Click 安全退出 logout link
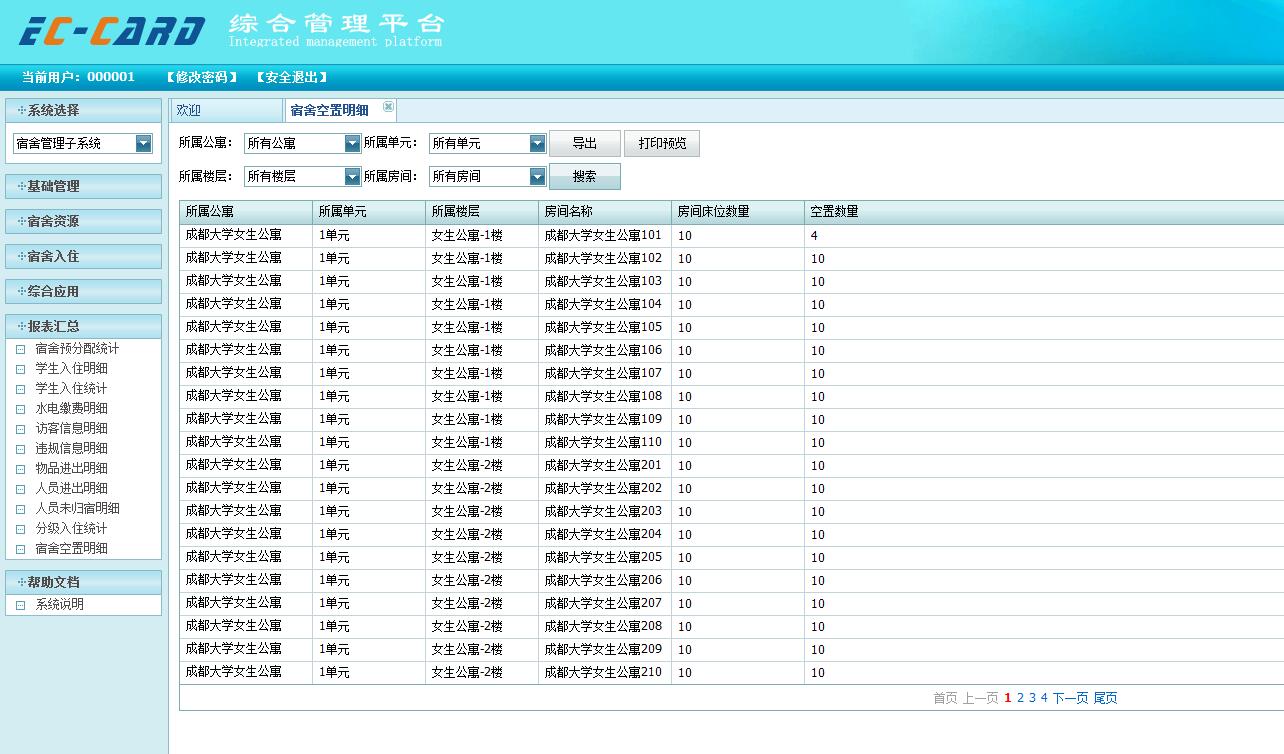1284x754 pixels. (x=291, y=77)
